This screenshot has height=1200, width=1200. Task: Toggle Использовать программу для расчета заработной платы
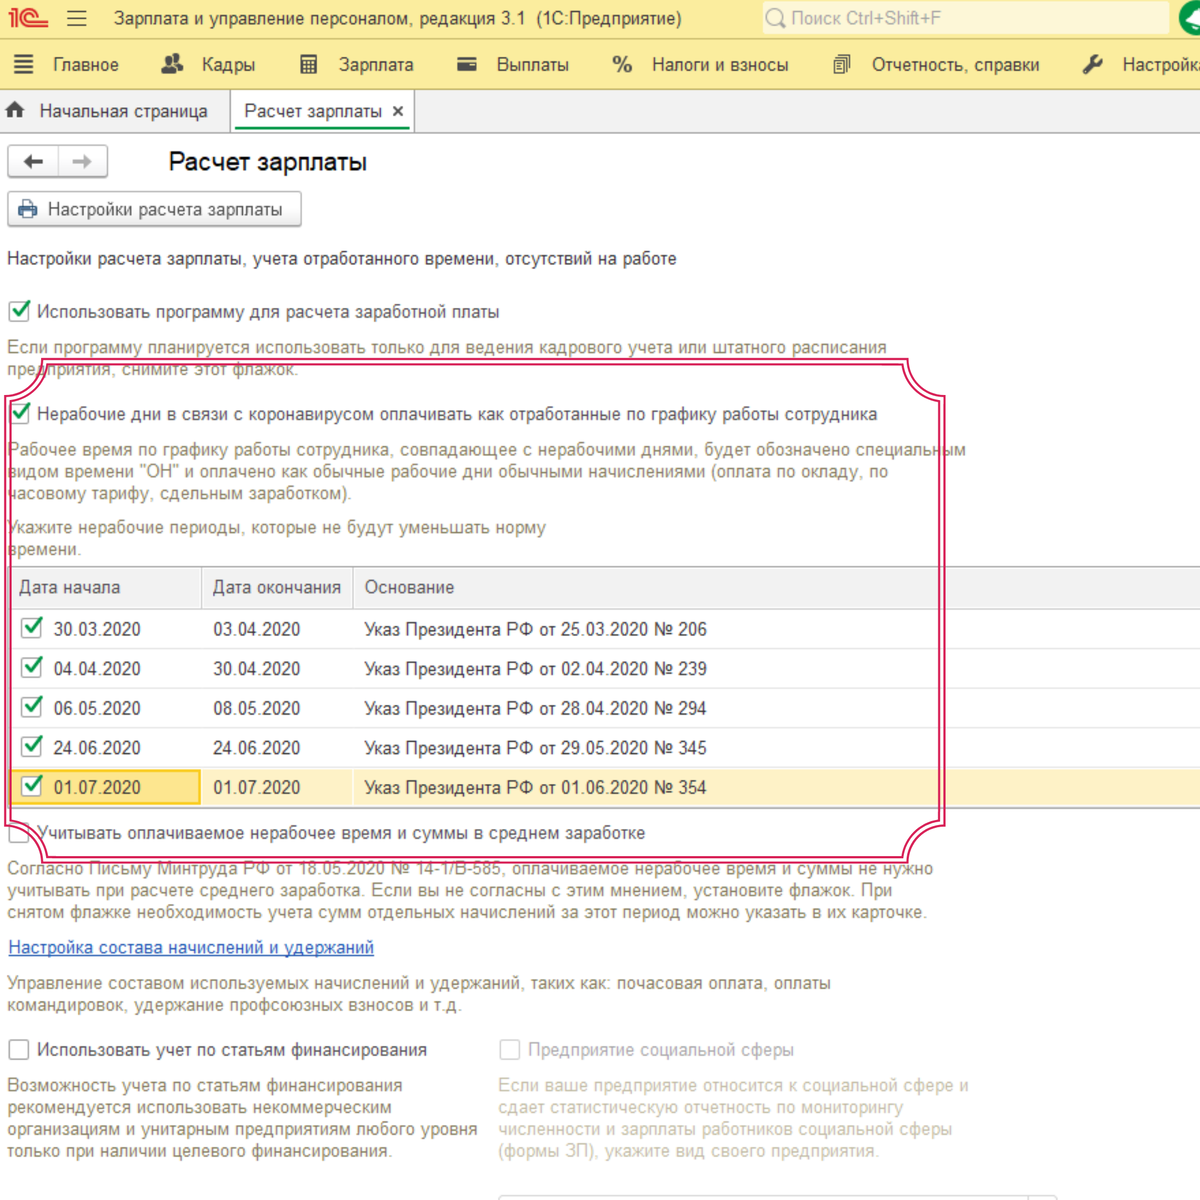(19, 311)
